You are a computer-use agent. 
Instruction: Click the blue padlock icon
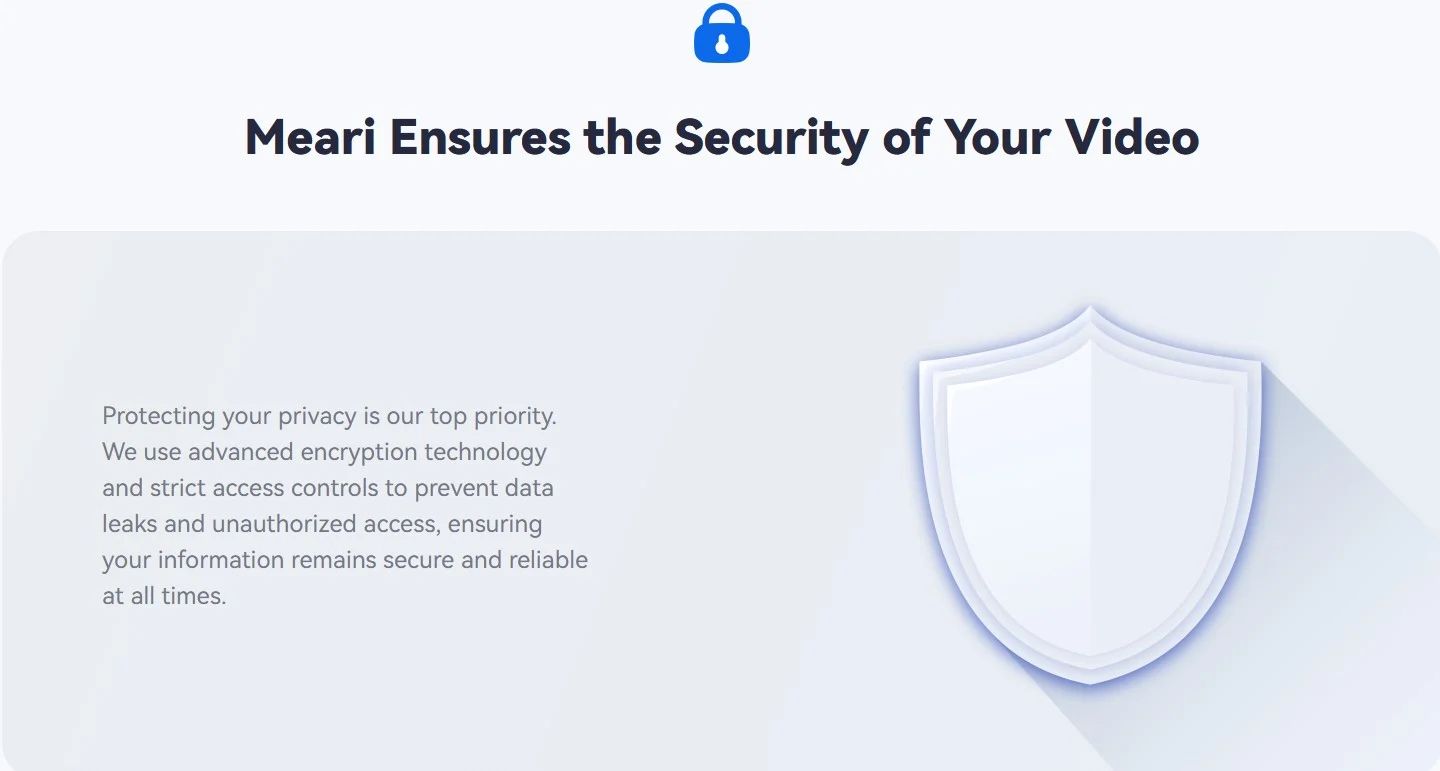(x=721, y=34)
